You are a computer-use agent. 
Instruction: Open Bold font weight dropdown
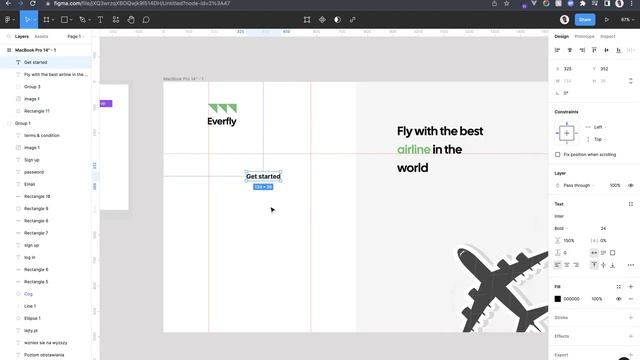pos(561,229)
